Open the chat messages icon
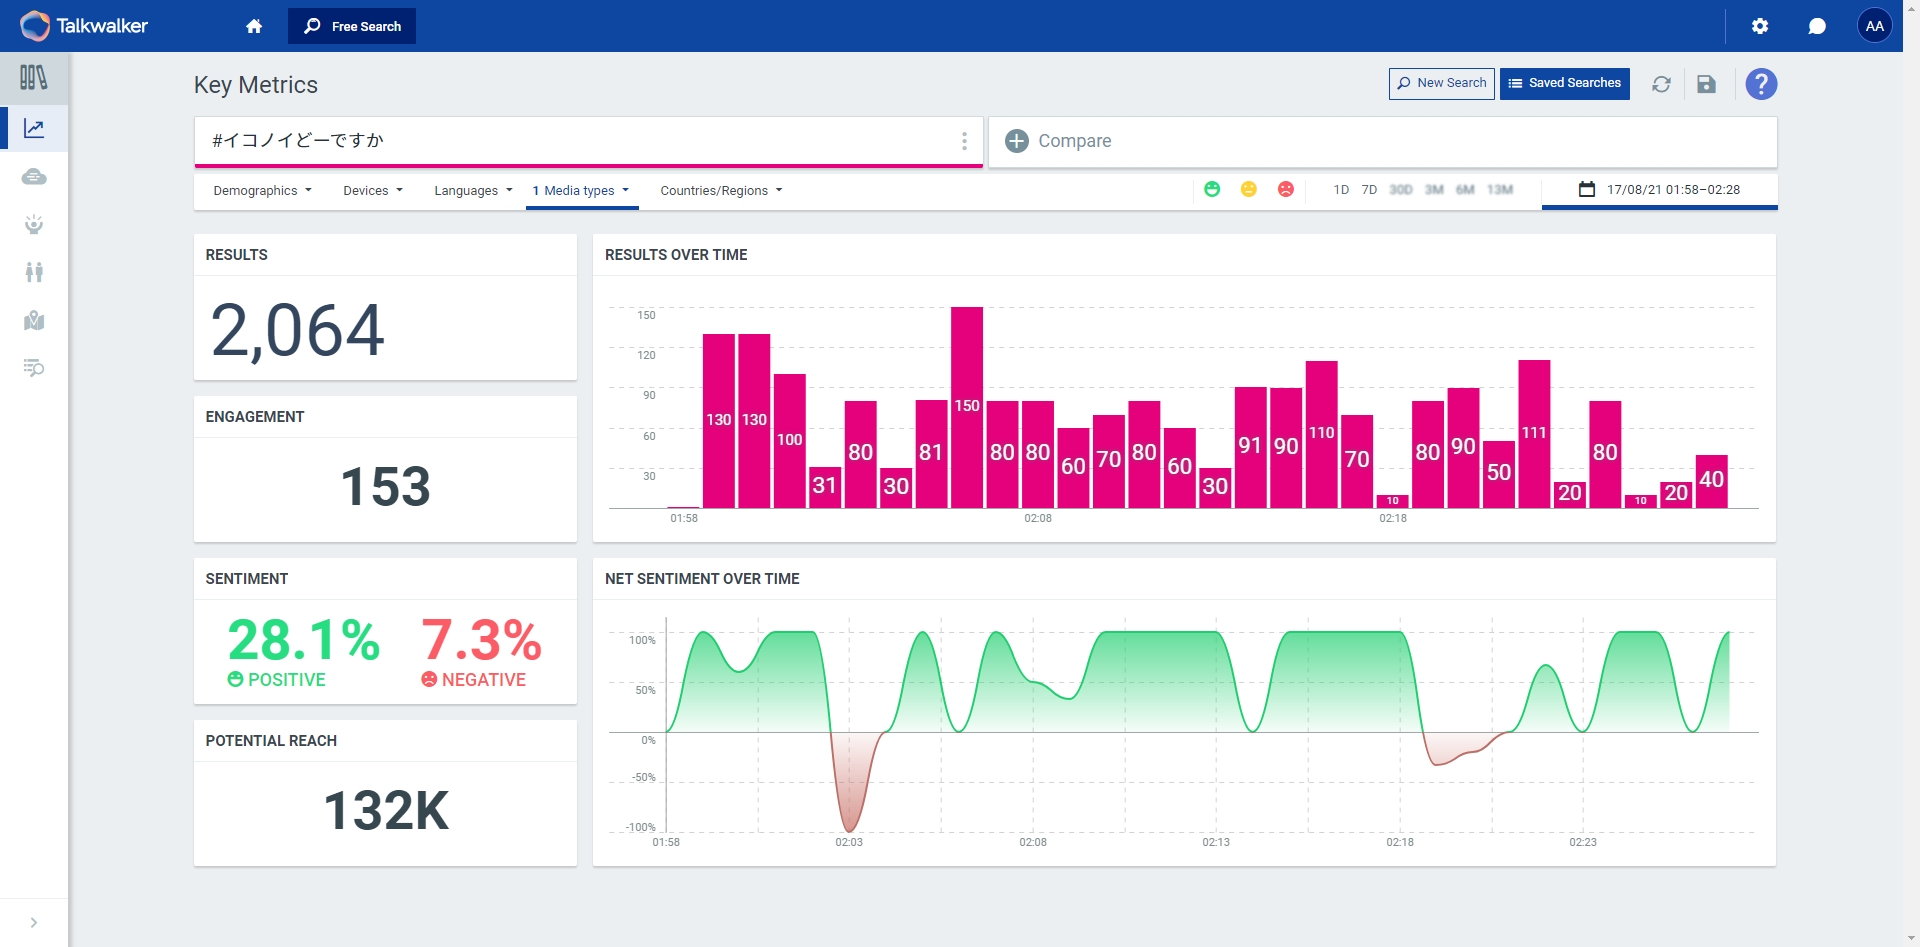 1817,26
